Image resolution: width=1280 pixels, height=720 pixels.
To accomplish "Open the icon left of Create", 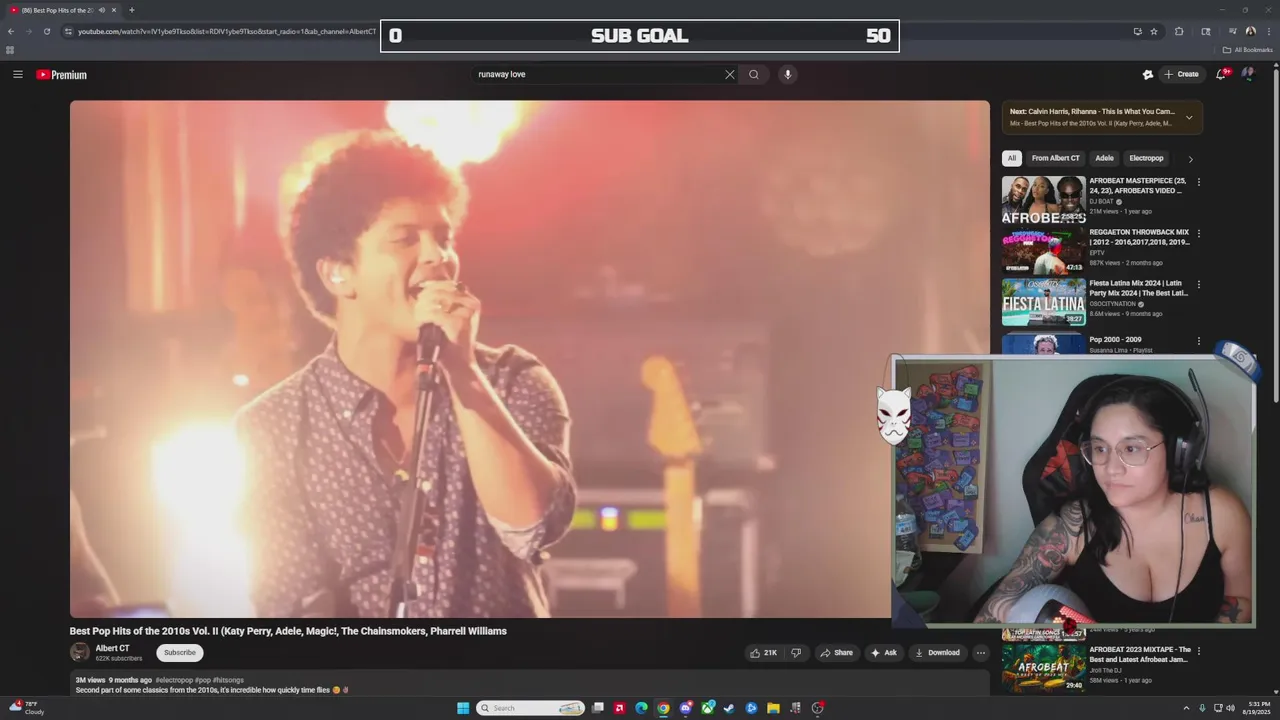I will tap(1148, 74).
